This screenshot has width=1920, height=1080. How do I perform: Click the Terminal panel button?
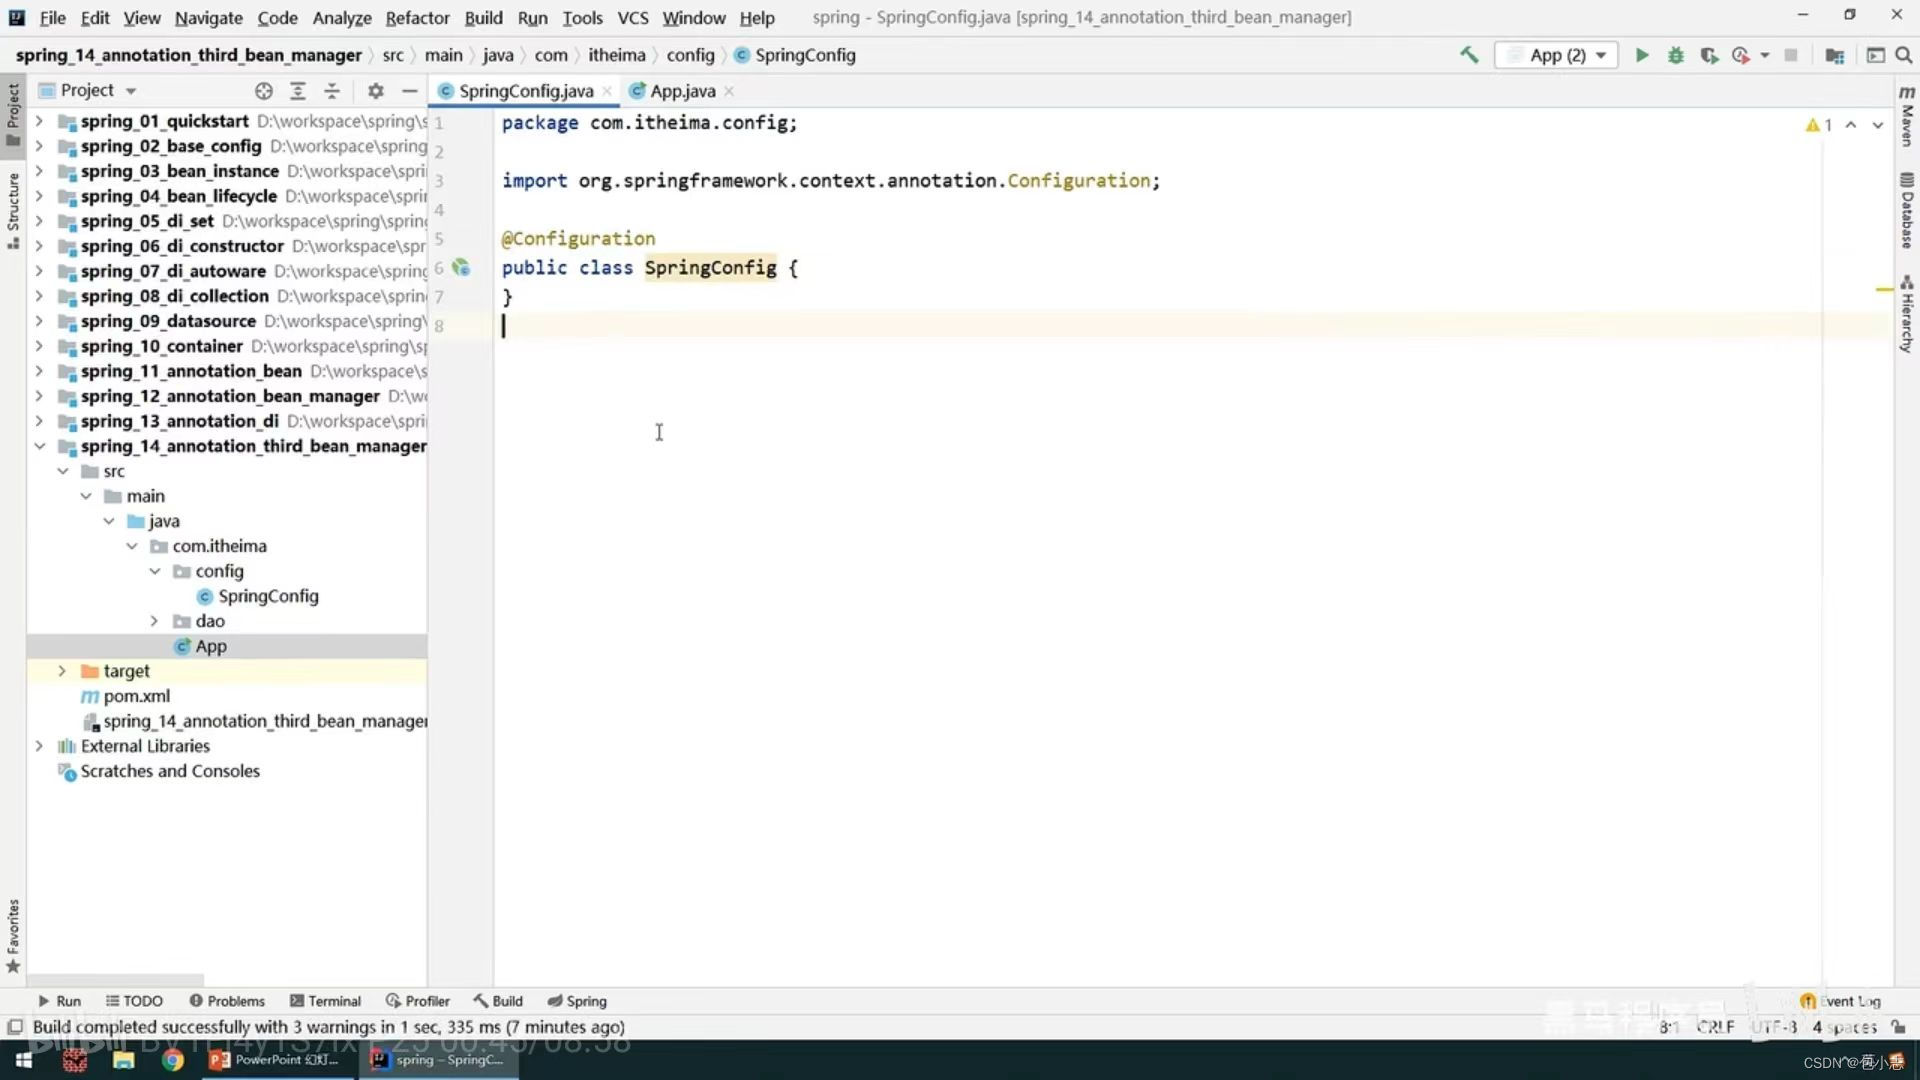tap(334, 1000)
